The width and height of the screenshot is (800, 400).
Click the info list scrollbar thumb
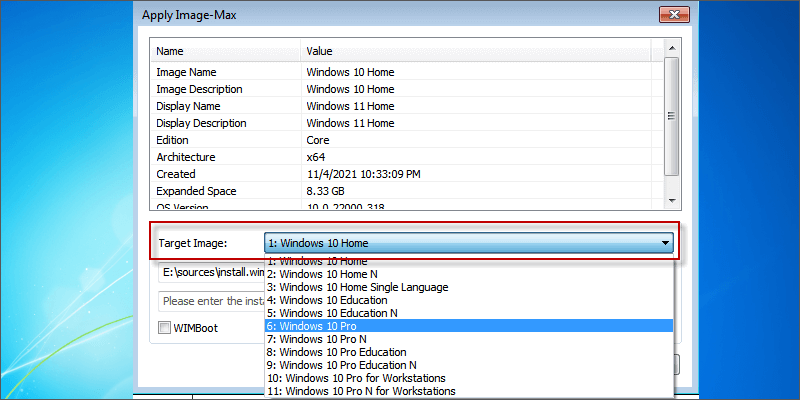pos(671,116)
